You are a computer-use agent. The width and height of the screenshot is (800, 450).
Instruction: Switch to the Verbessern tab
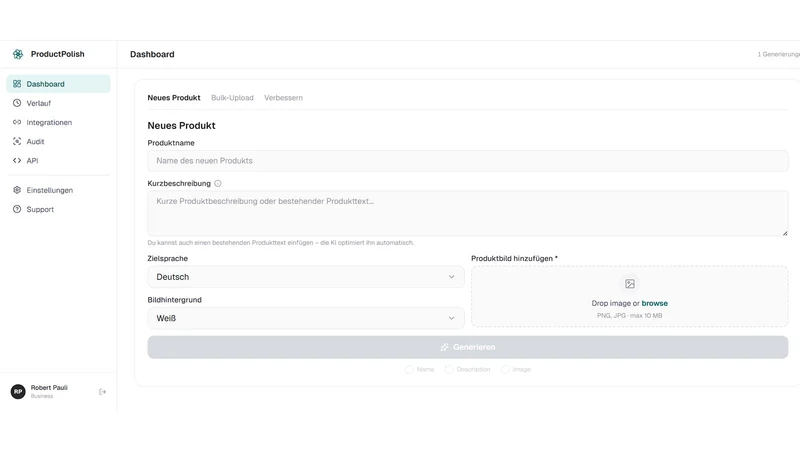pos(283,98)
